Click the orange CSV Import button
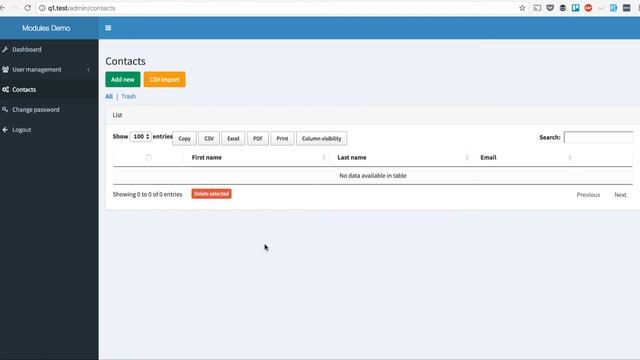The image size is (640, 360). click(164, 79)
